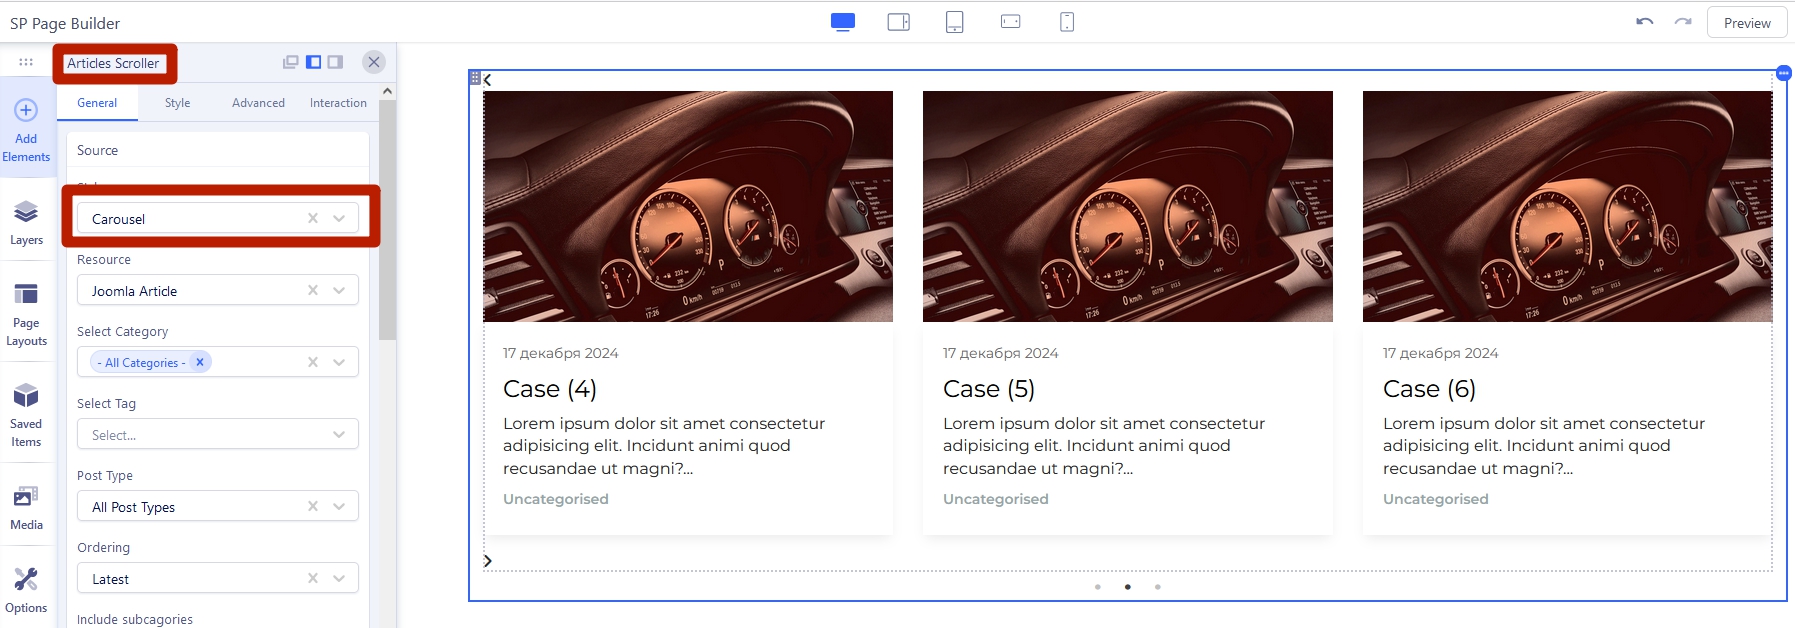1795x628 pixels.
Task: Go to next carousel slide arrow
Action: [x=488, y=561]
